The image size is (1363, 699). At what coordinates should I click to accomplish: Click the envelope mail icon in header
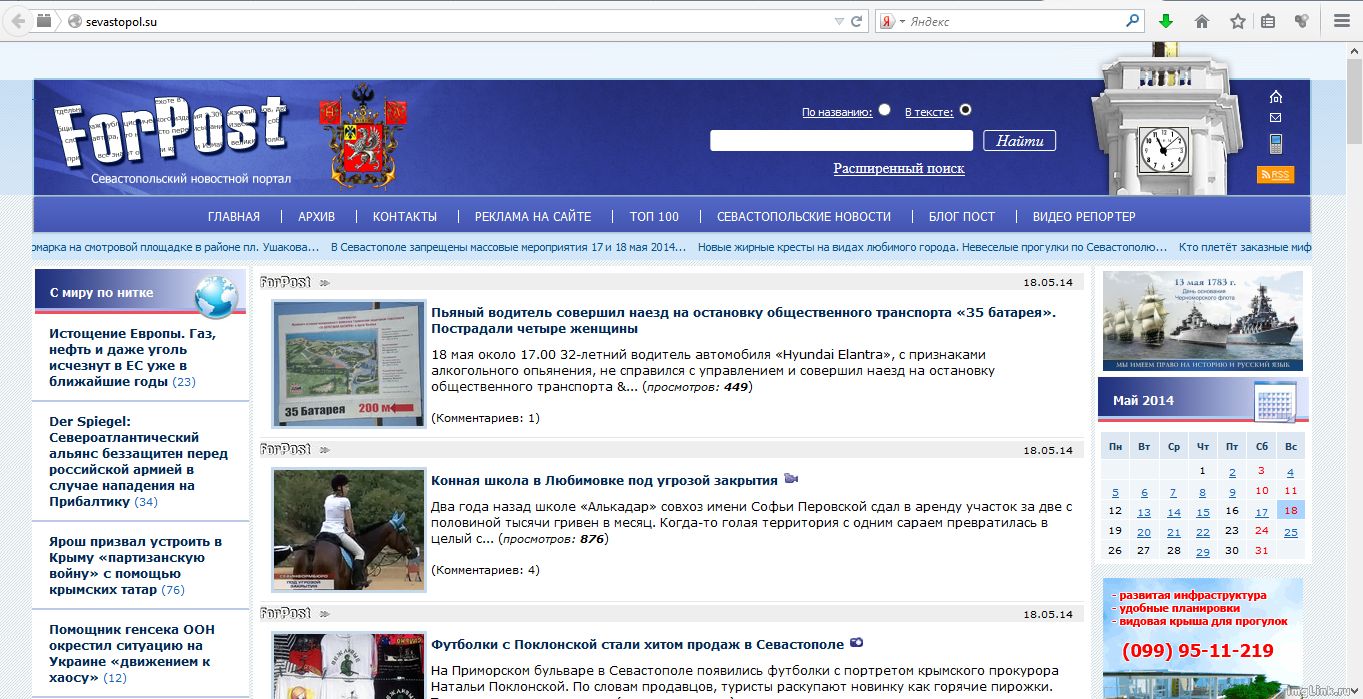tap(1275, 118)
